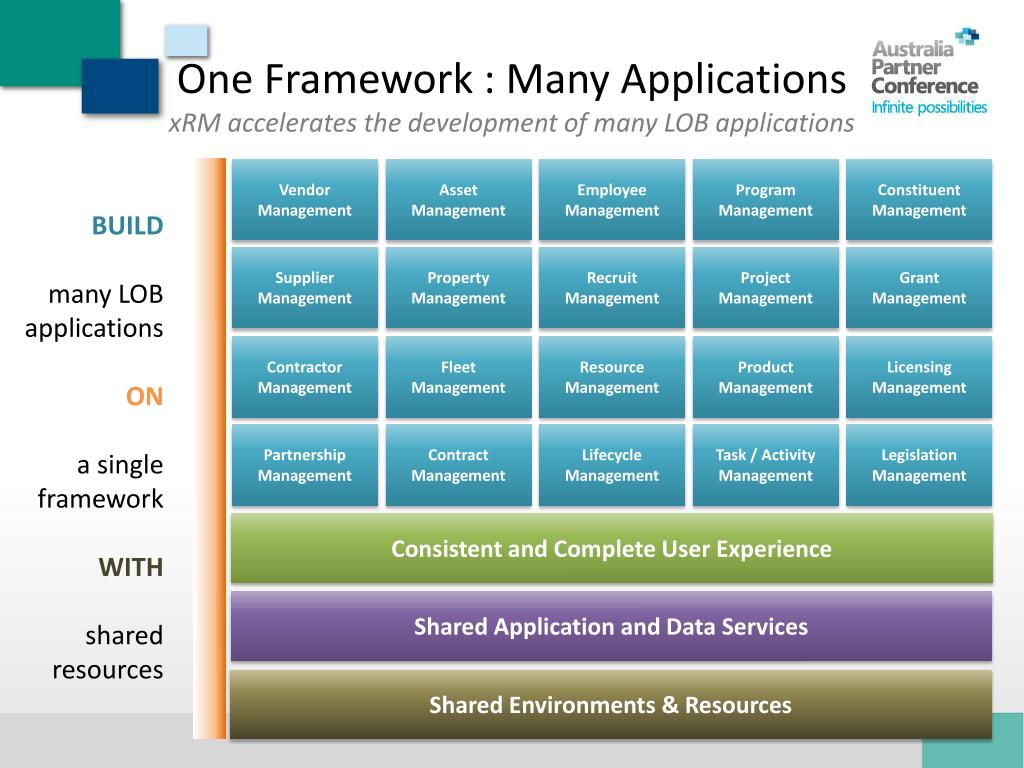Select the Asset Management tile
The image size is (1024, 768).
pos(458,200)
